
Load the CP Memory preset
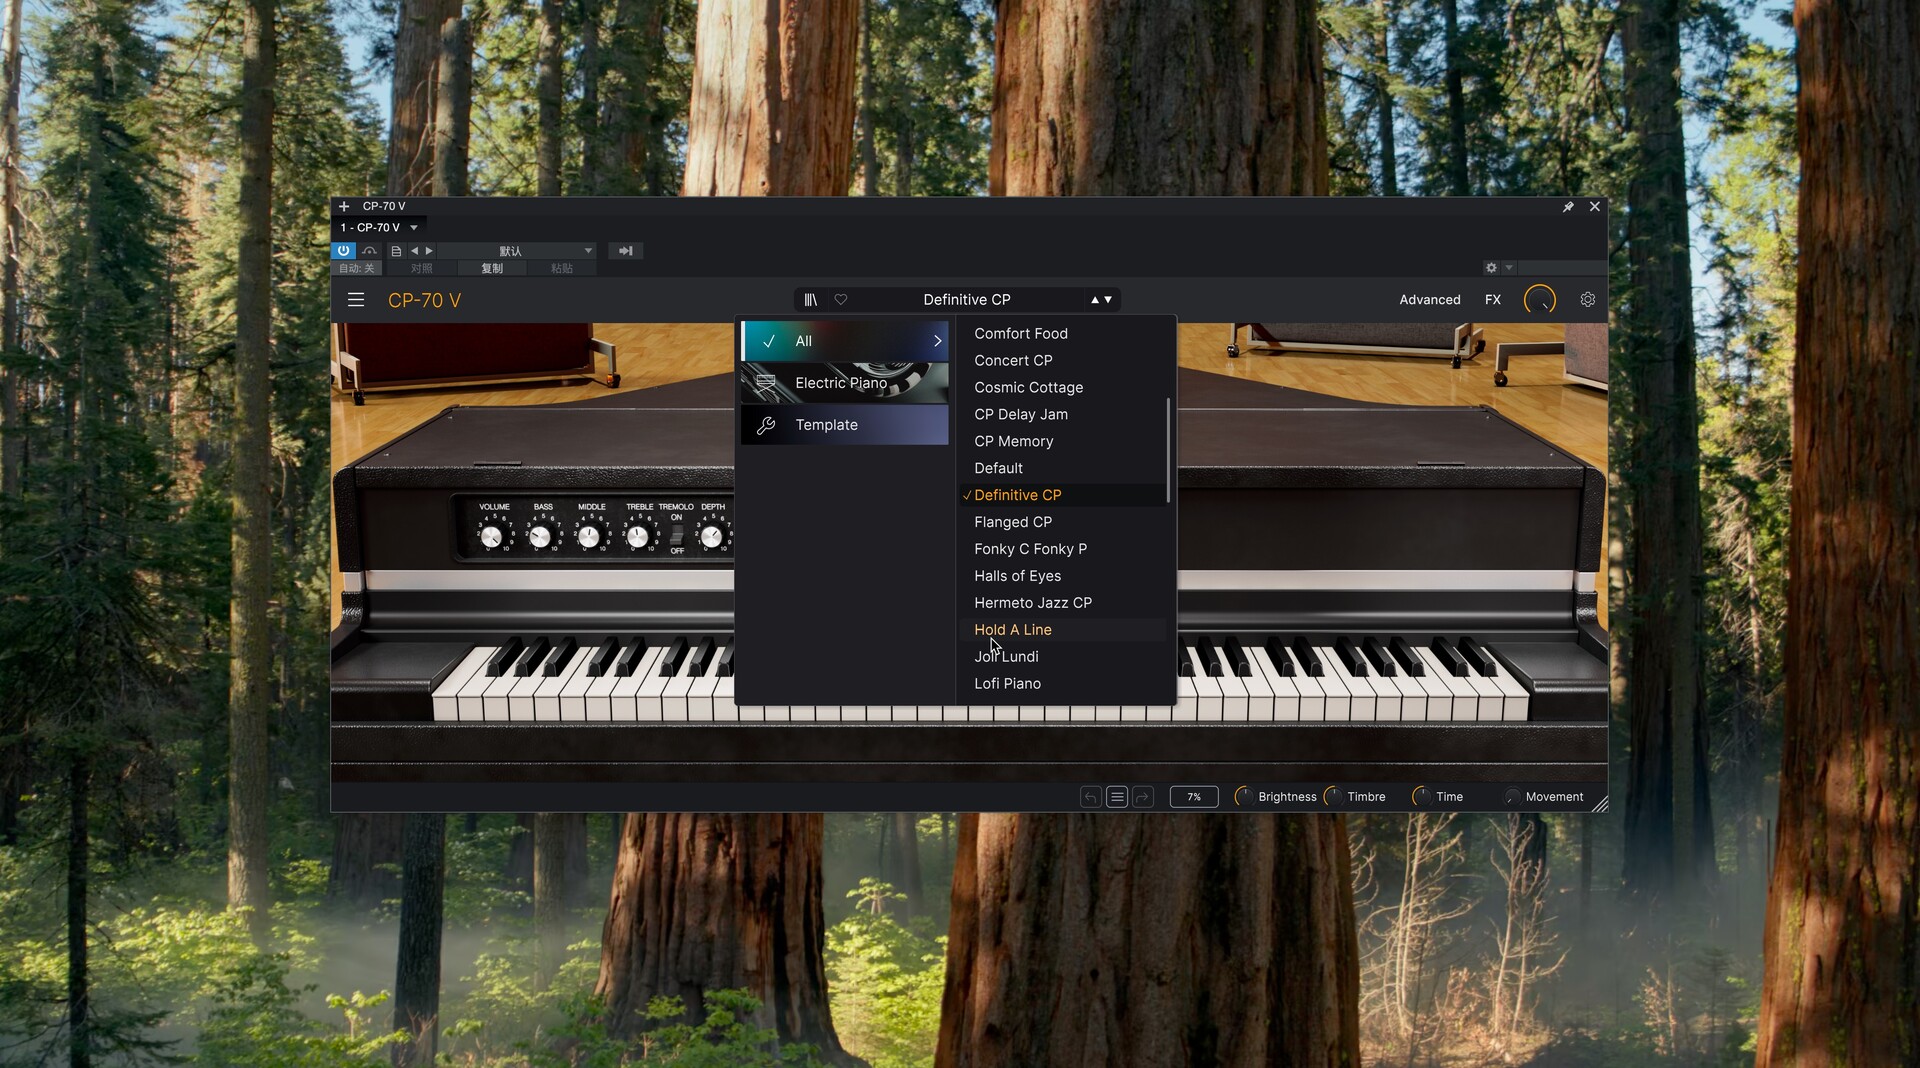[1063, 441]
